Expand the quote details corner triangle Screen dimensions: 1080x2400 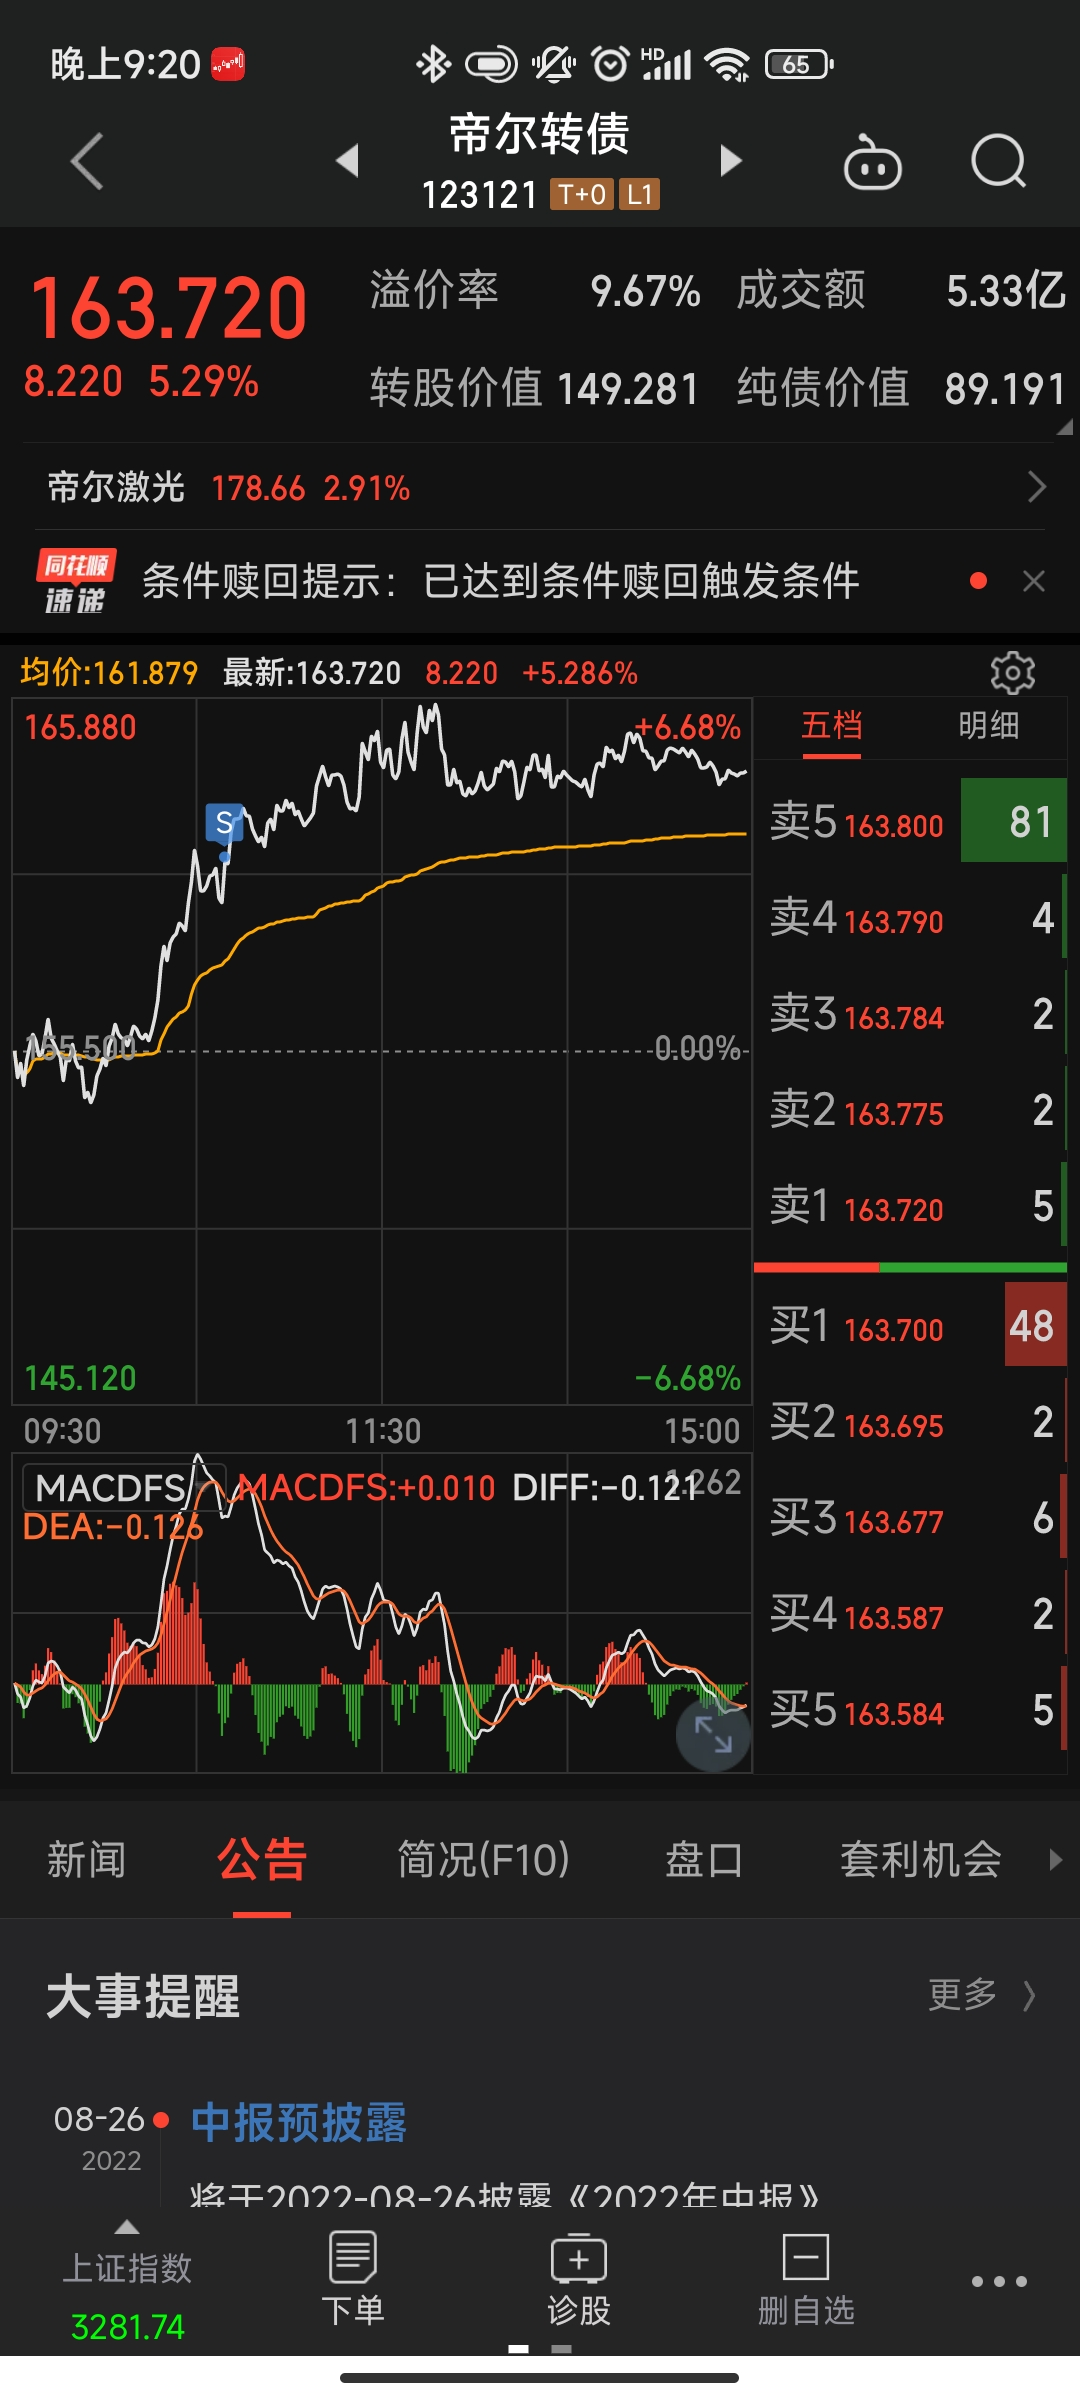pos(1064,427)
